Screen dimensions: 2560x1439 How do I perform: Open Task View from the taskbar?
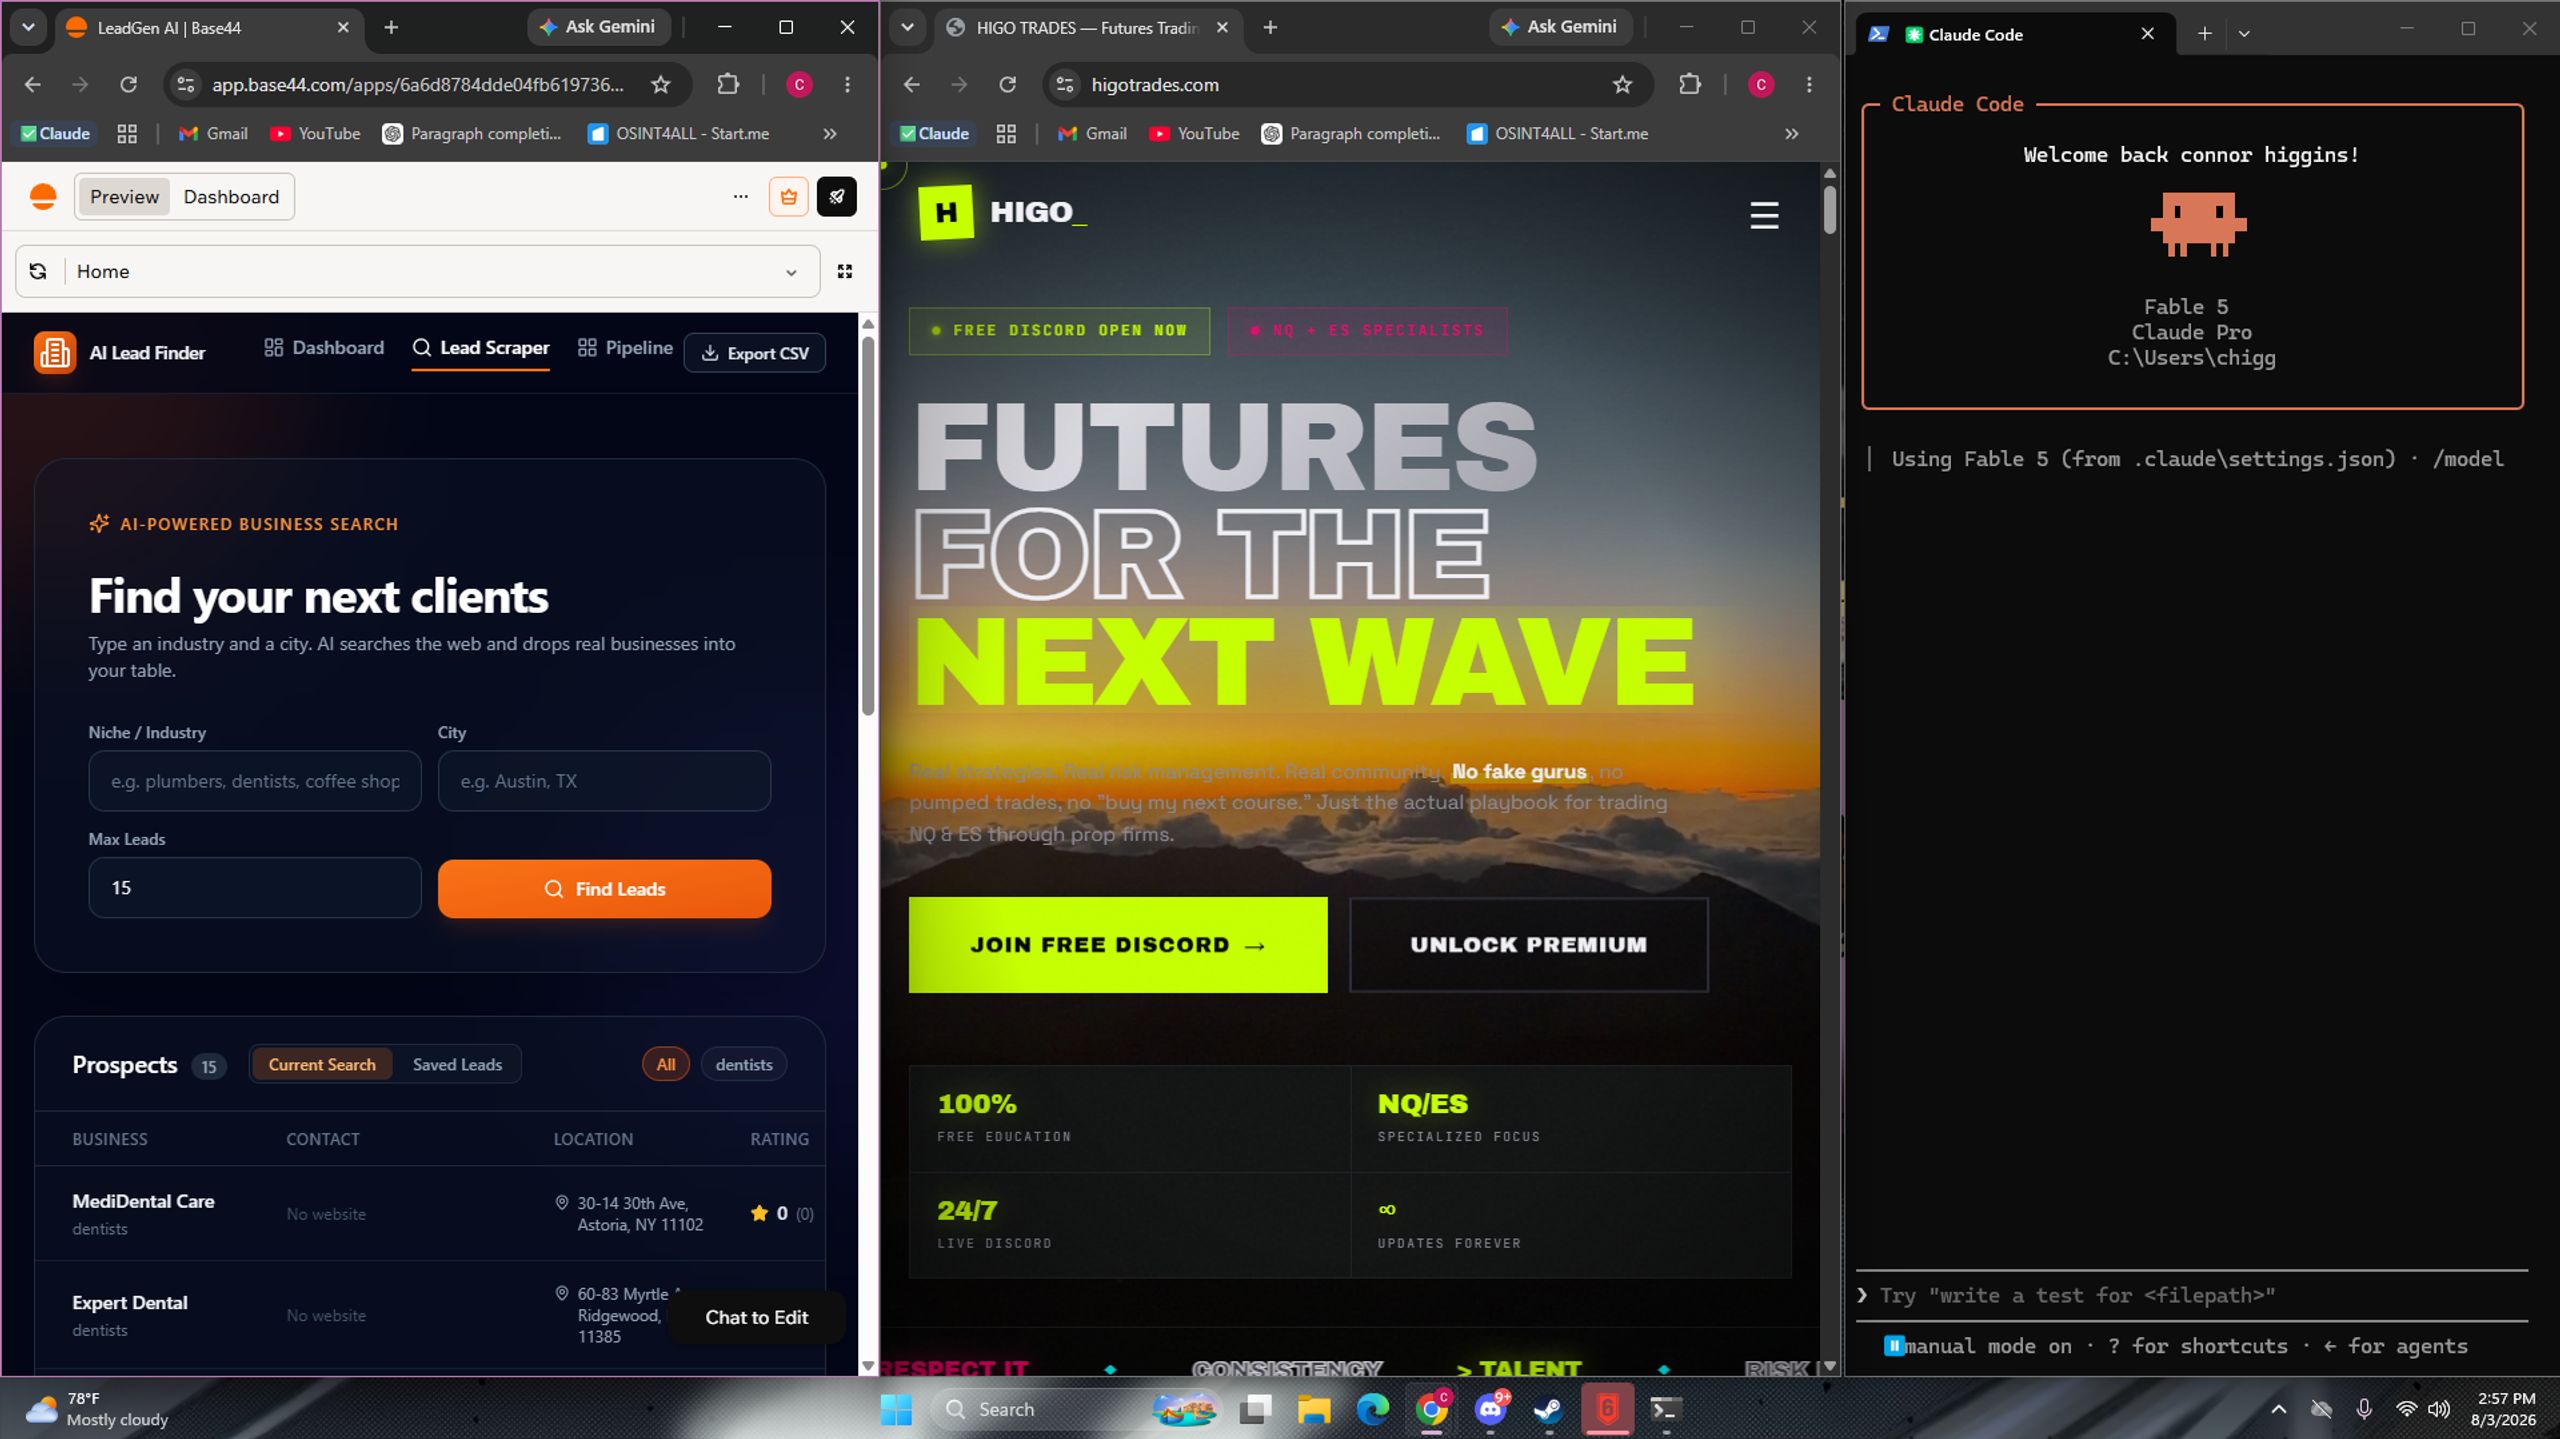coord(1255,1409)
